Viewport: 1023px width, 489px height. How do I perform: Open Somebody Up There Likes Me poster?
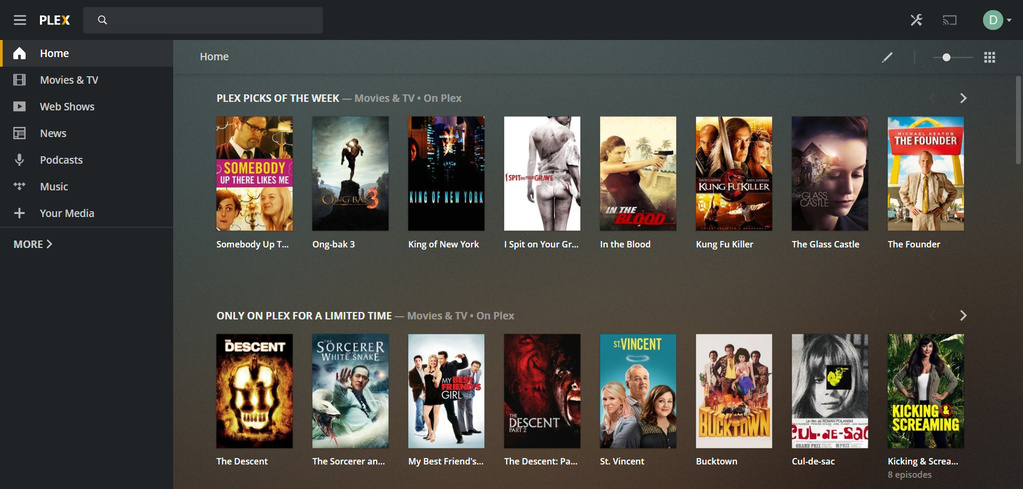(x=254, y=173)
